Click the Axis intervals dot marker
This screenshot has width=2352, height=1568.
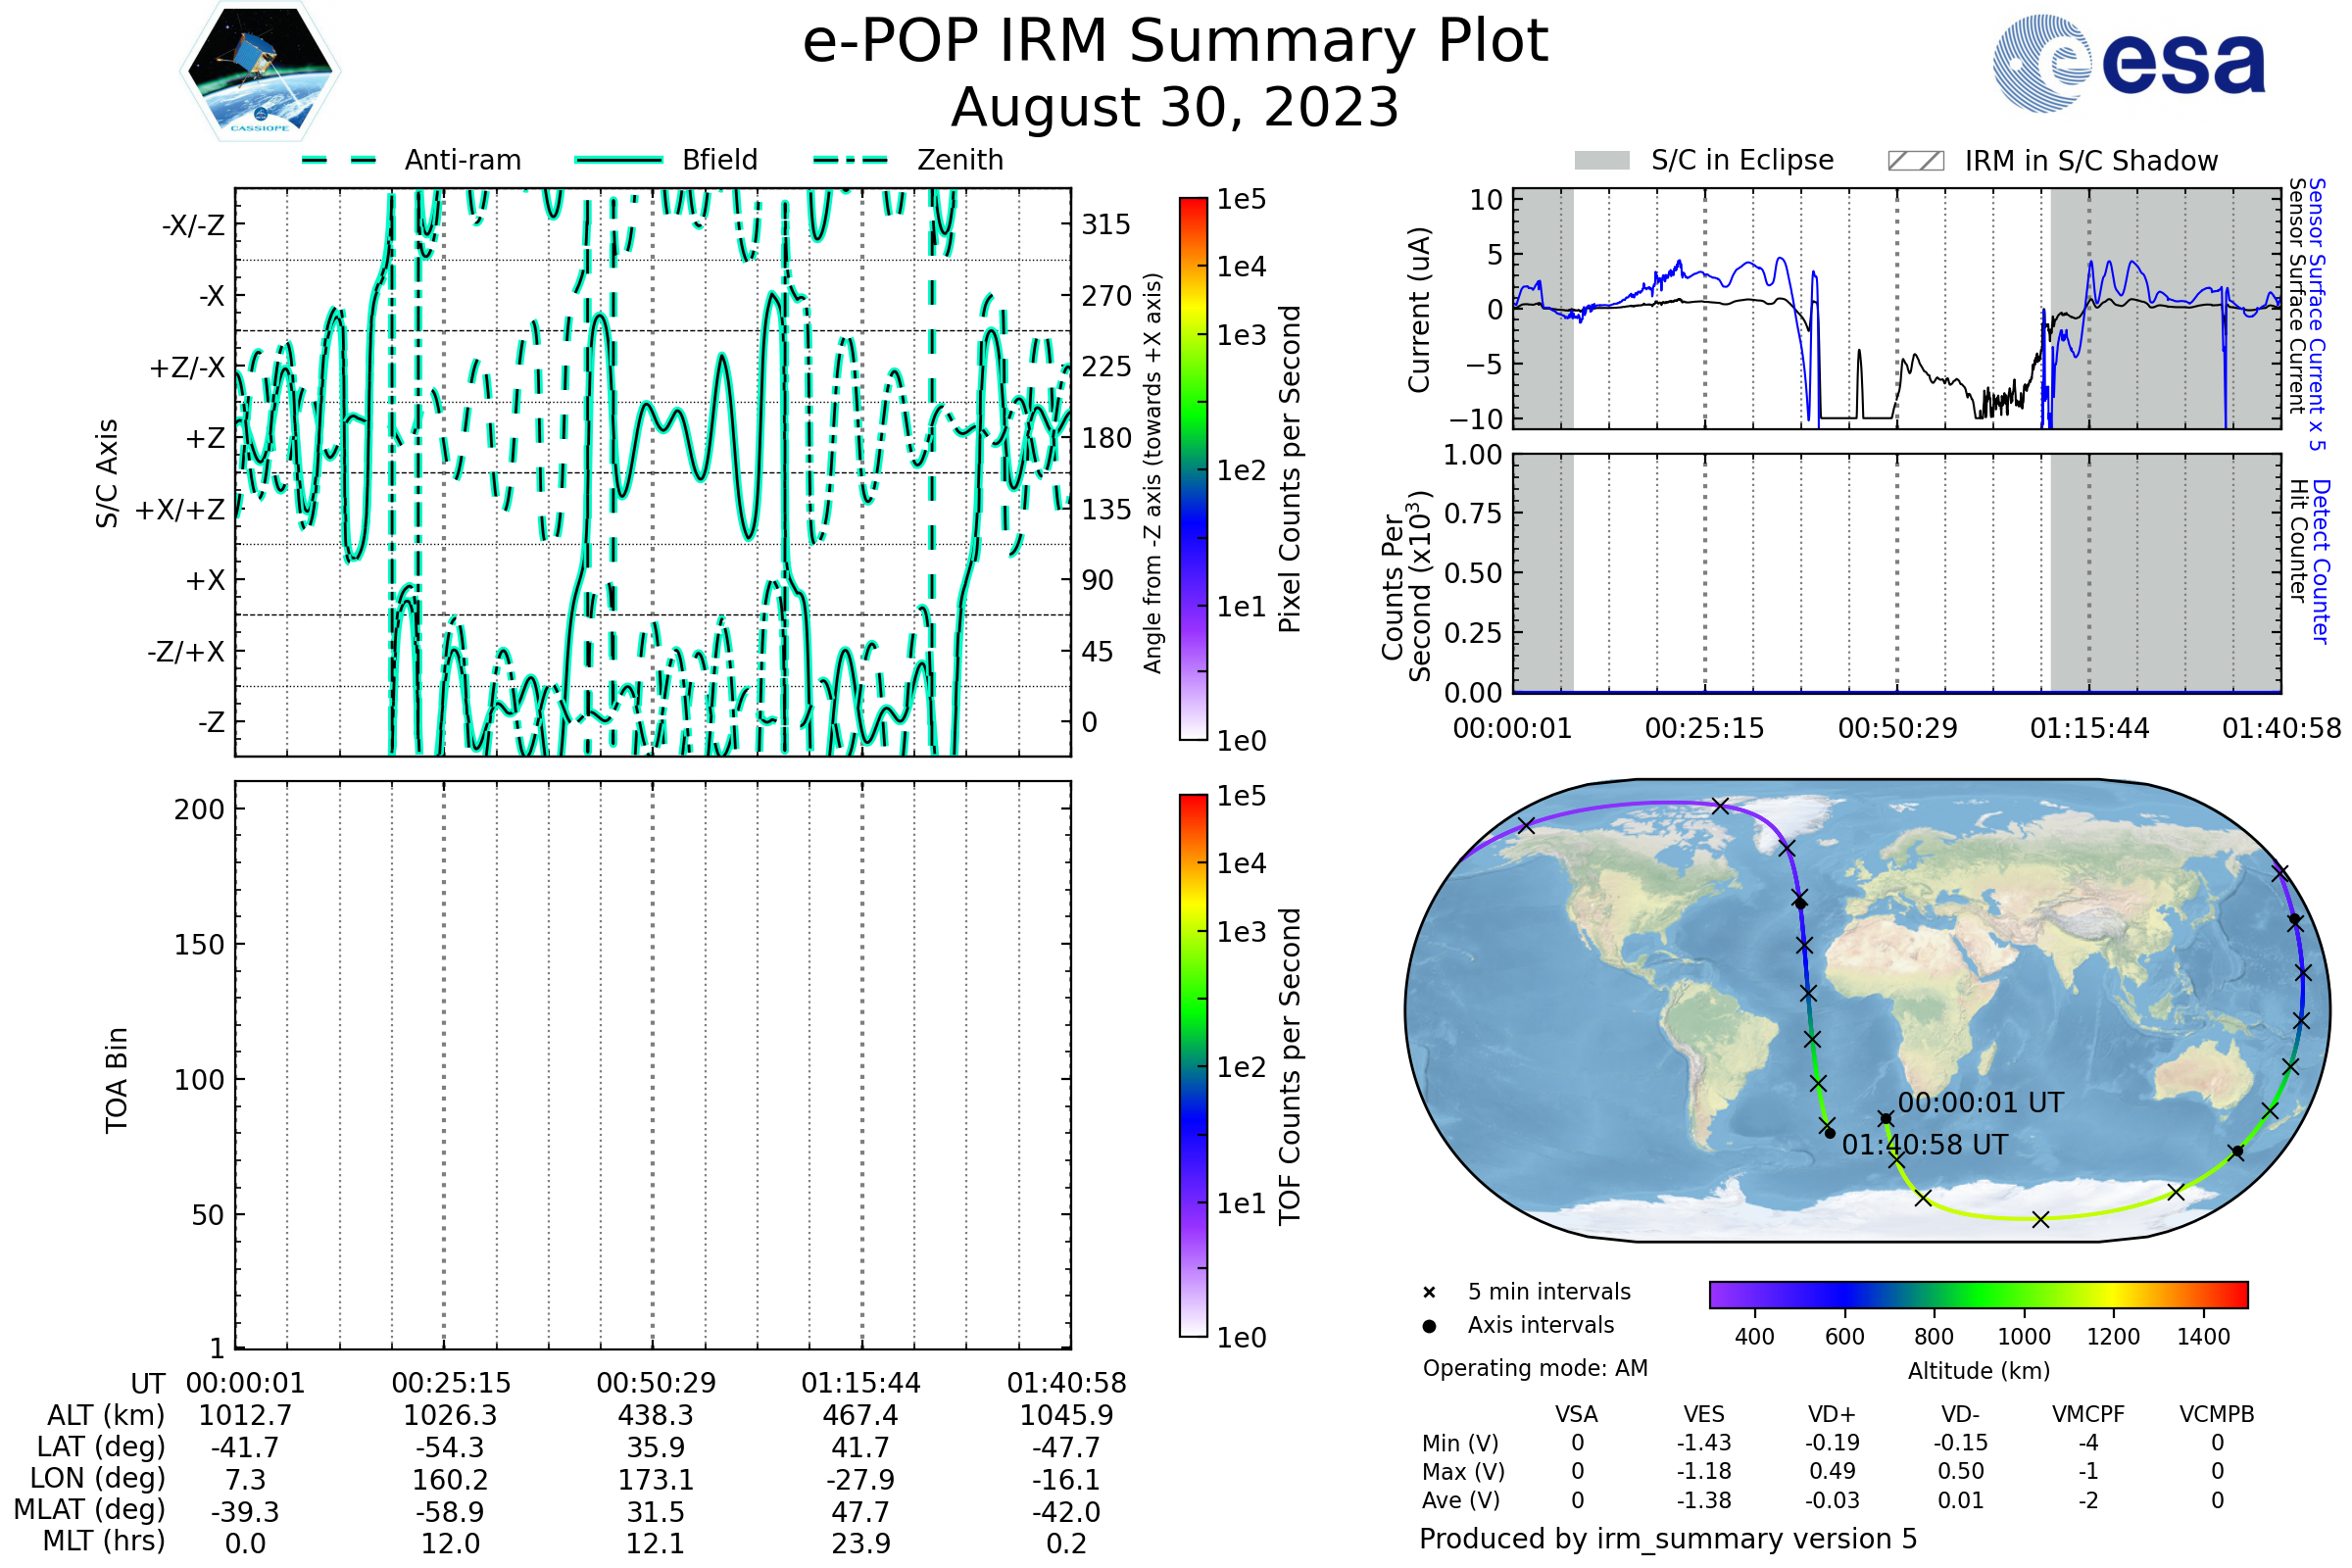[1429, 1326]
